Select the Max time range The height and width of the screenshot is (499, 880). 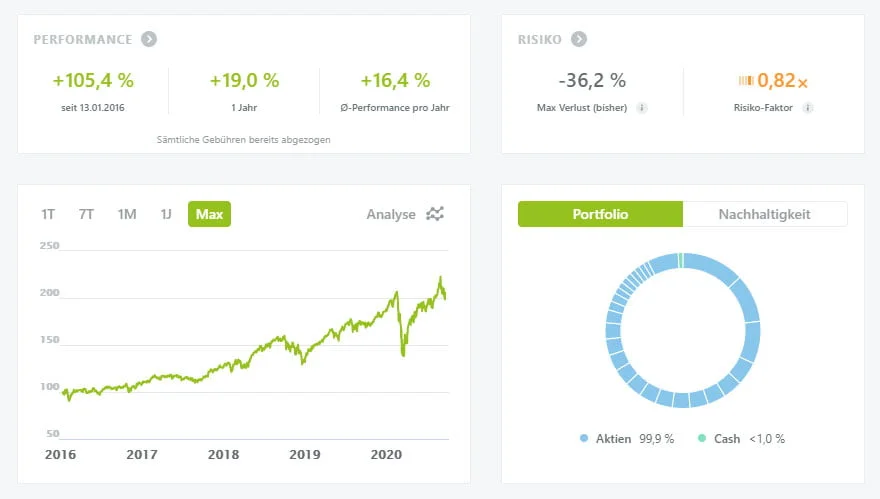point(209,214)
